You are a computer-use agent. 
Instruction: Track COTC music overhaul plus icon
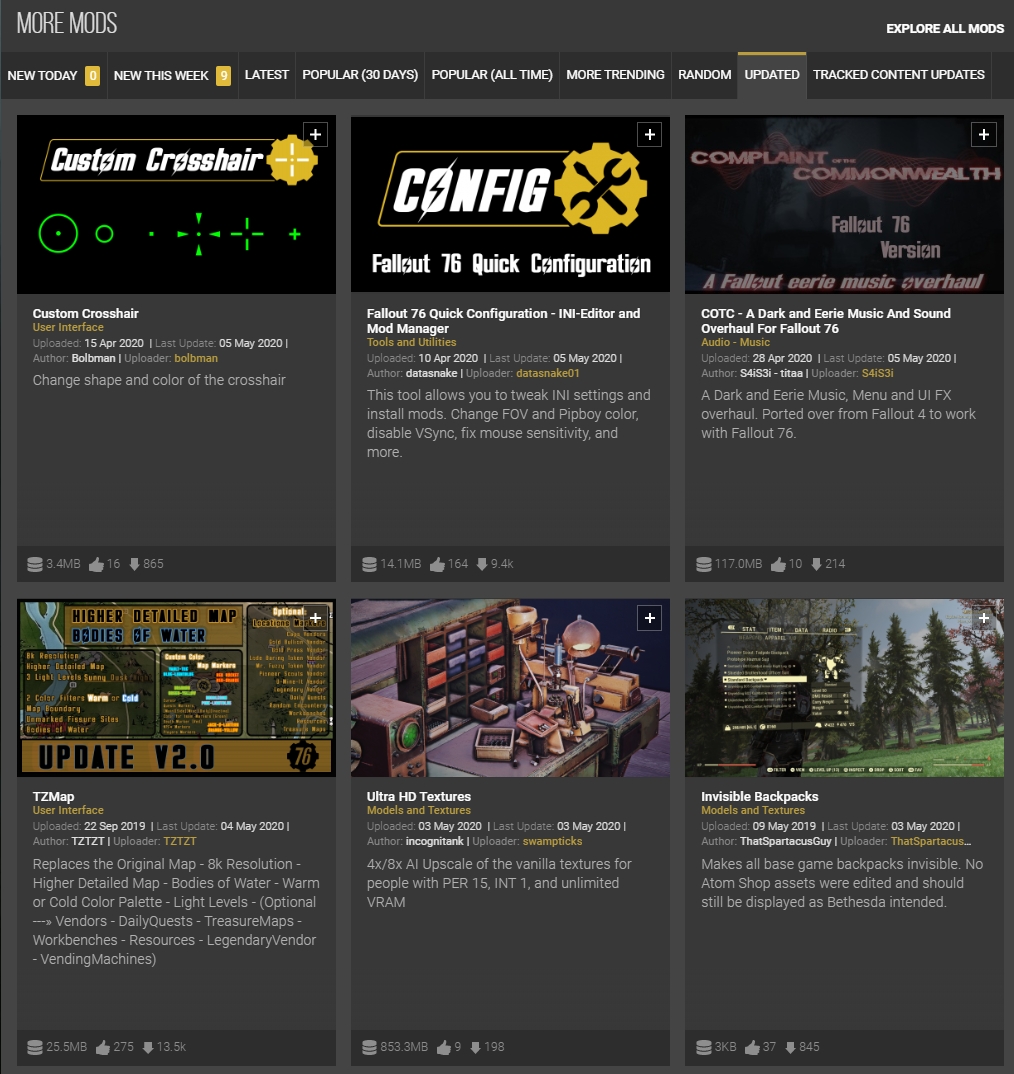coord(984,135)
